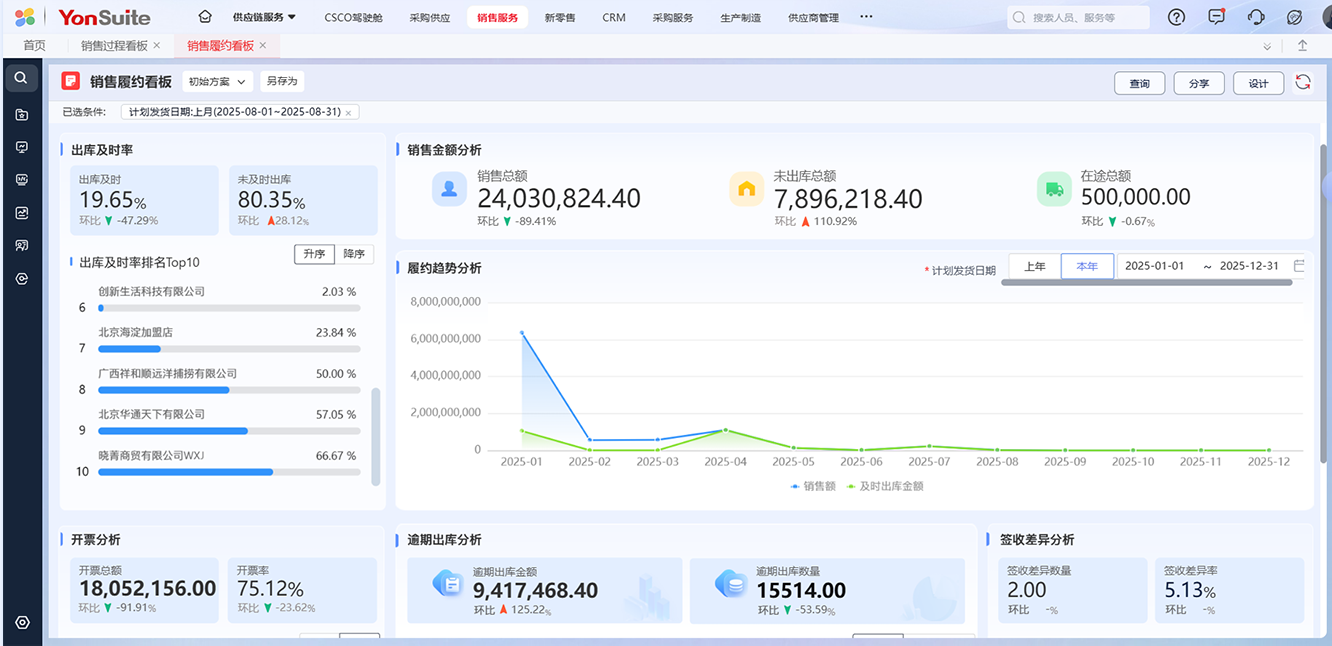Click the customer service headset icon
Viewport: 1332px width, 646px height.
pos(1257,17)
